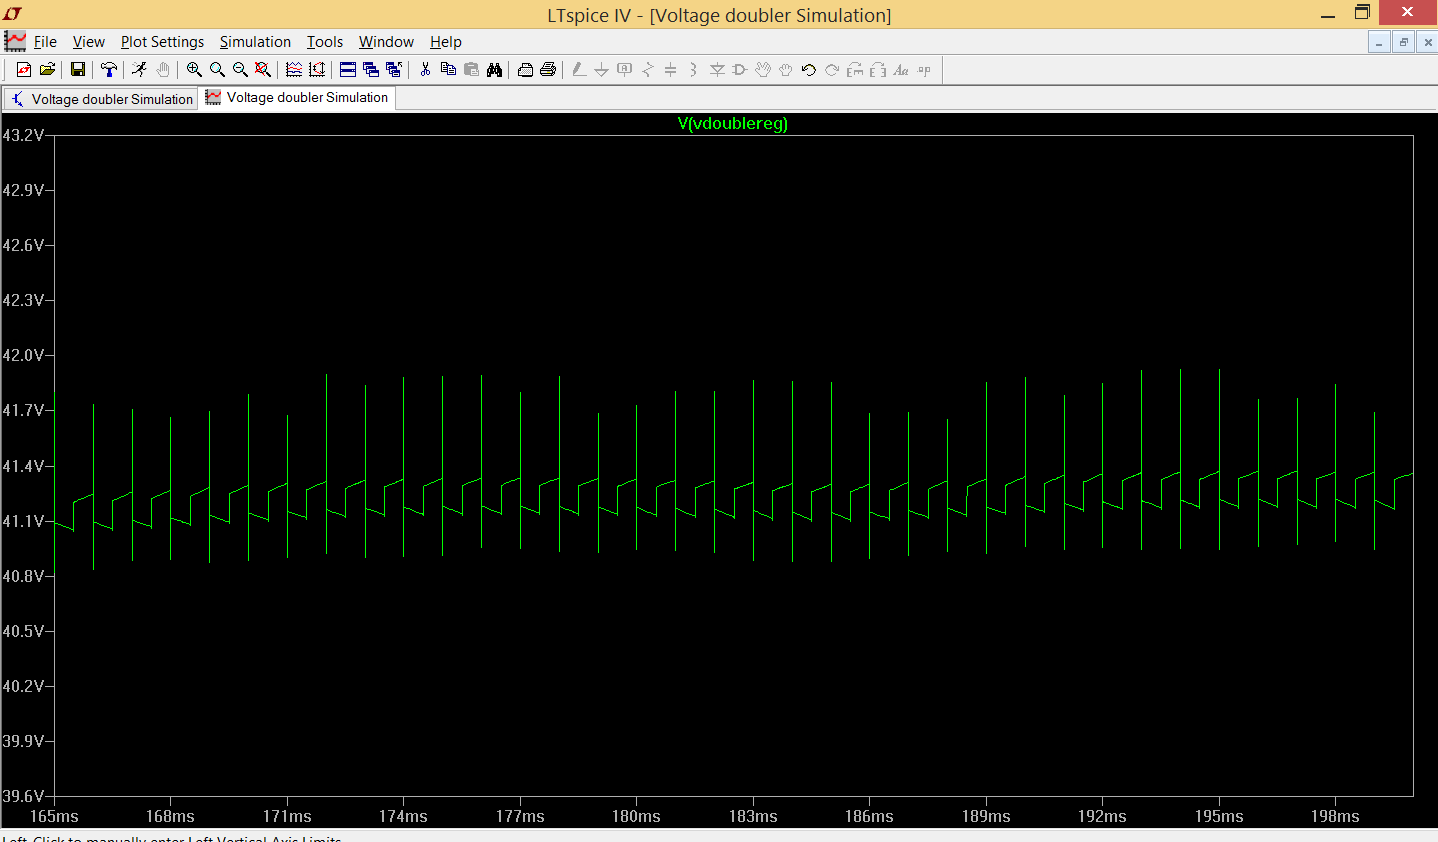Halt the simulation with the hand icon
The width and height of the screenshot is (1438, 842).
[x=162, y=69]
